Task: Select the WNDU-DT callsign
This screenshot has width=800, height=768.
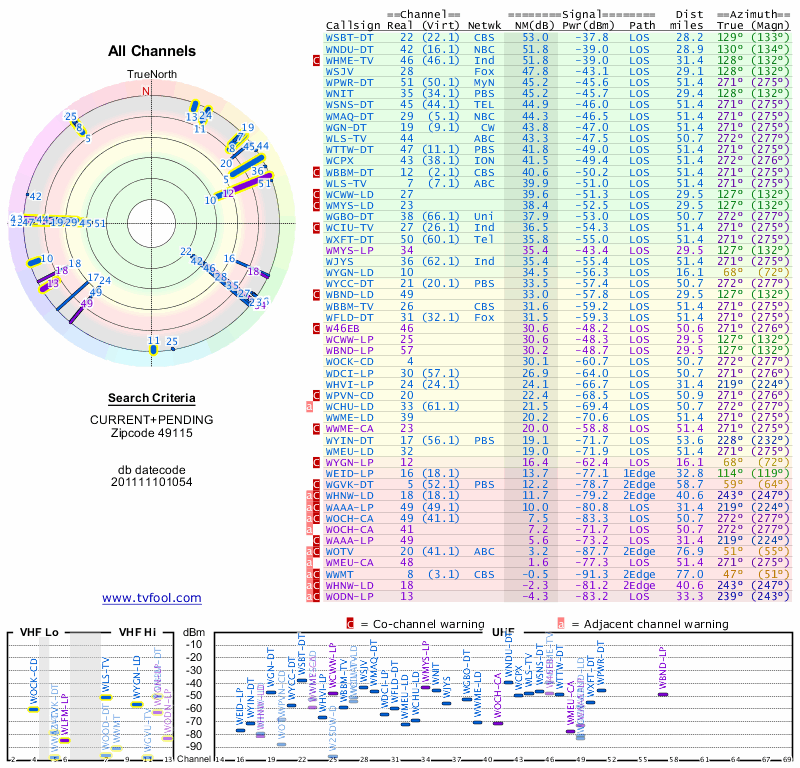Action: pos(349,49)
